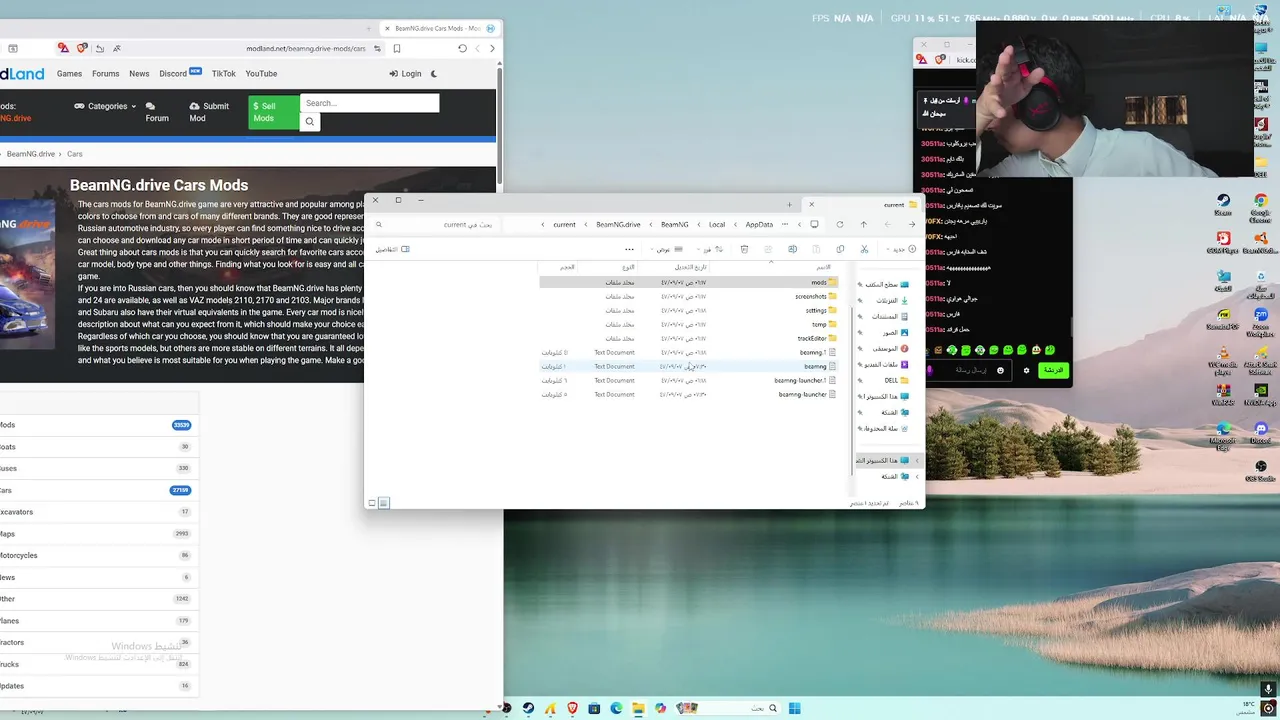
Task: Click the Login link on ModLand
Action: click(405, 74)
